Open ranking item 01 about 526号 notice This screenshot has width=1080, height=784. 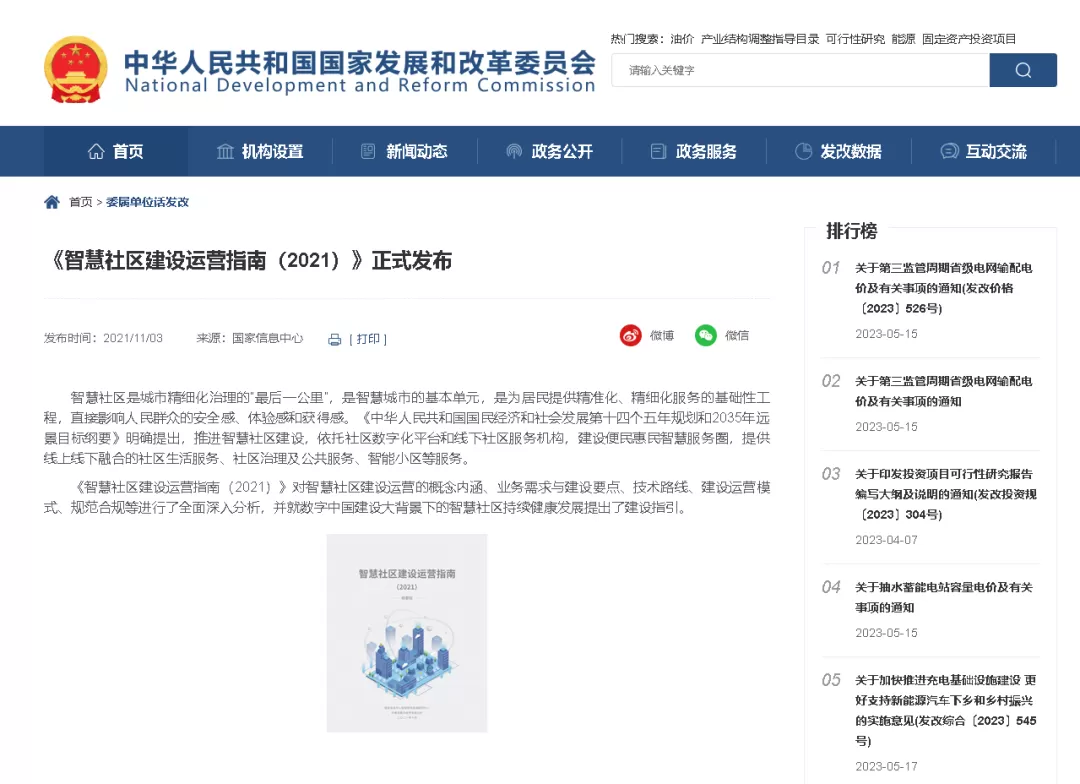(x=944, y=288)
